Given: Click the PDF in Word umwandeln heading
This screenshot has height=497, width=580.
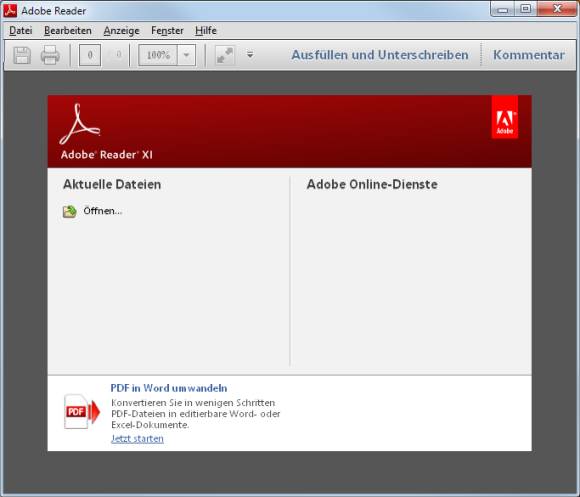Looking at the screenshot, I should (169, 388).
